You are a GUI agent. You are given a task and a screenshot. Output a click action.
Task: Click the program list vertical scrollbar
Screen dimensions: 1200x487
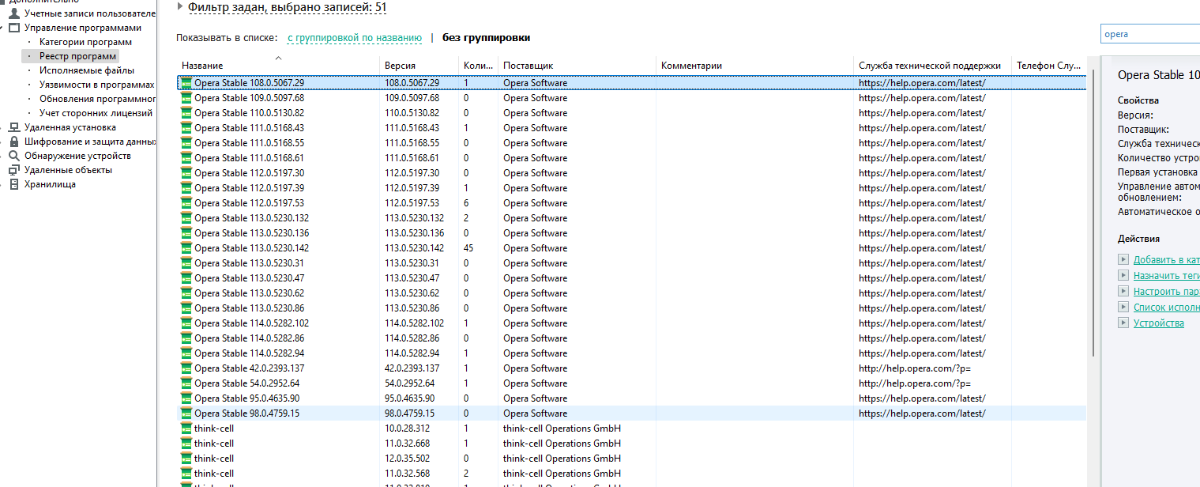click(1094, 215)
